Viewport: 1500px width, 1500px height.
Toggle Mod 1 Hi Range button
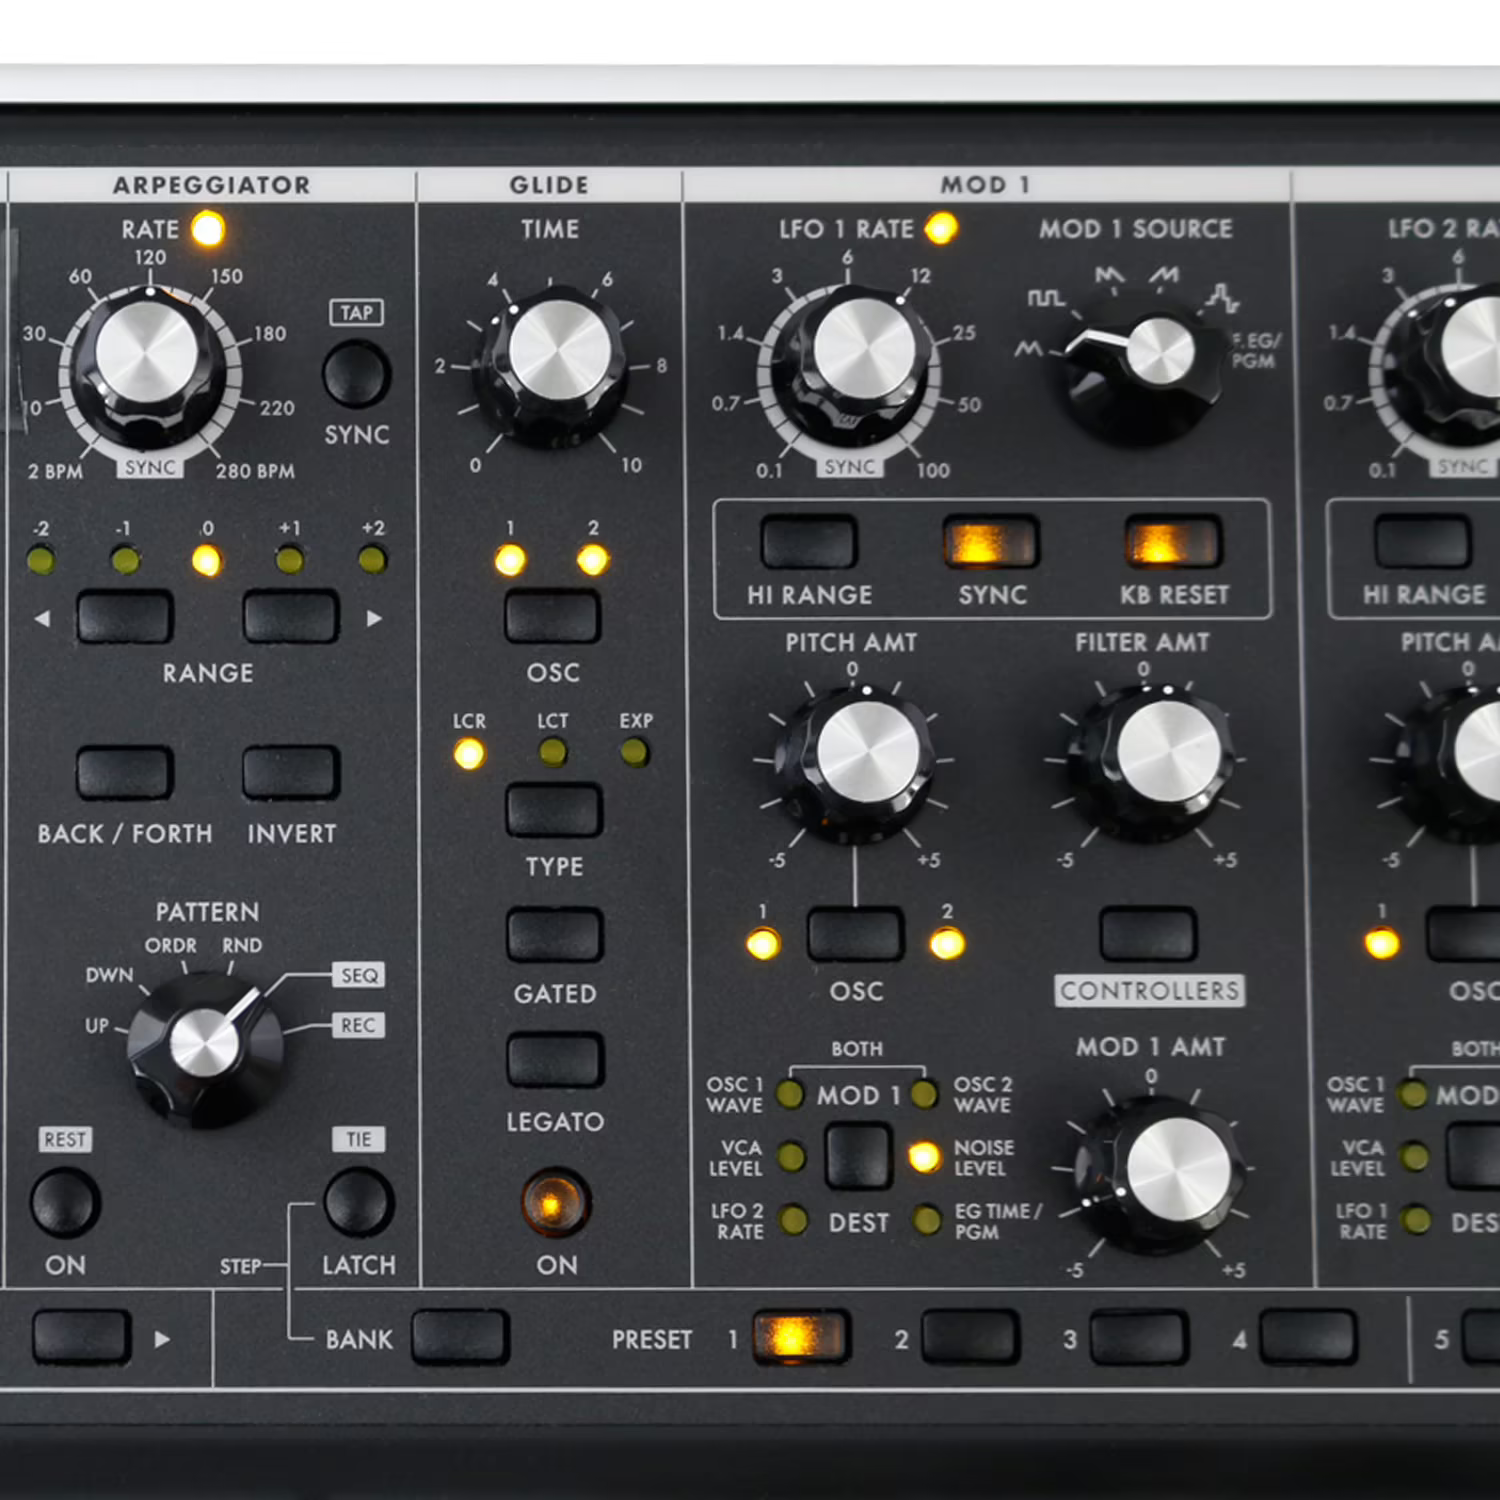[809, 543]
